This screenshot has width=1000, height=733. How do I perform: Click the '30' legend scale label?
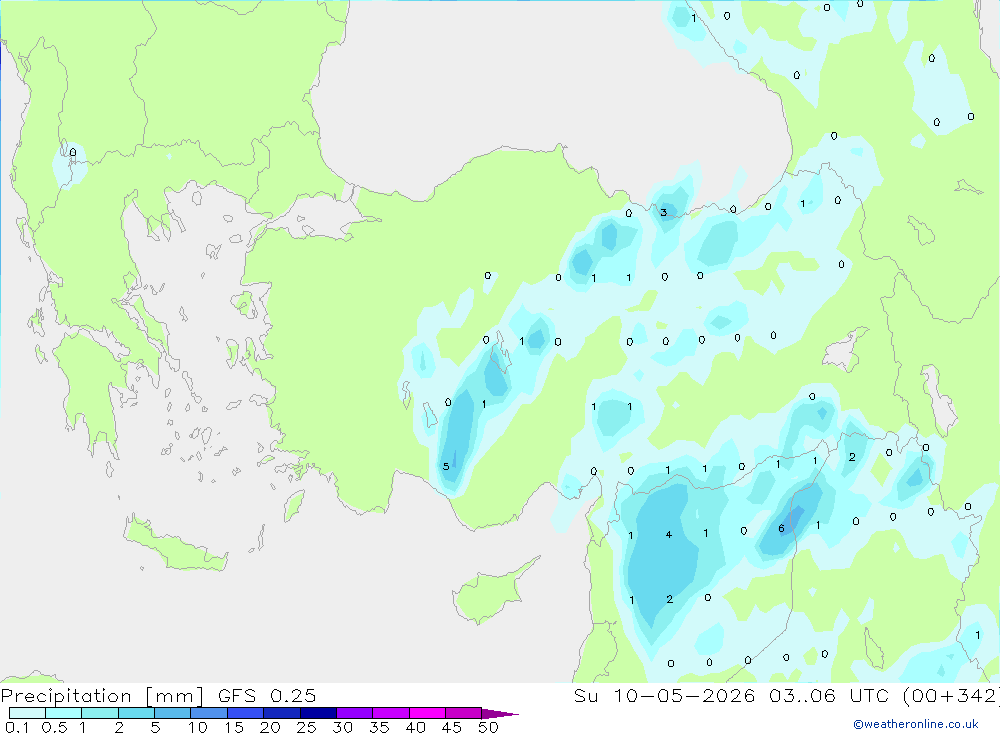[343, 727]
